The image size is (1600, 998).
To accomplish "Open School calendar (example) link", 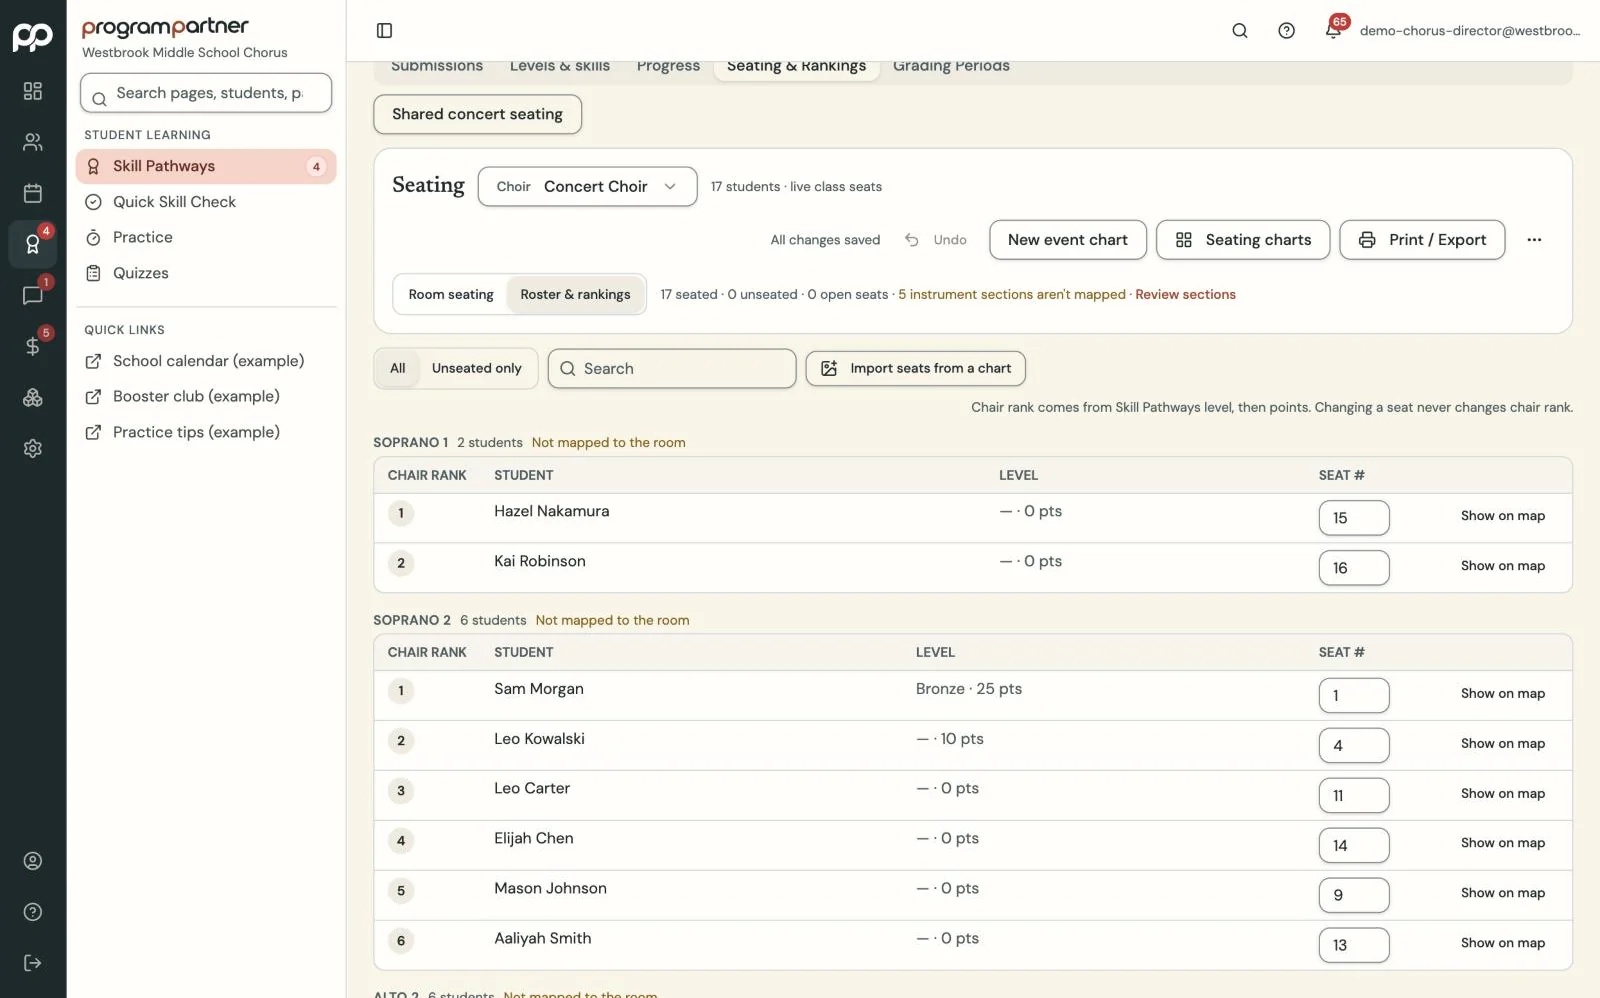I will click(206, 361).
